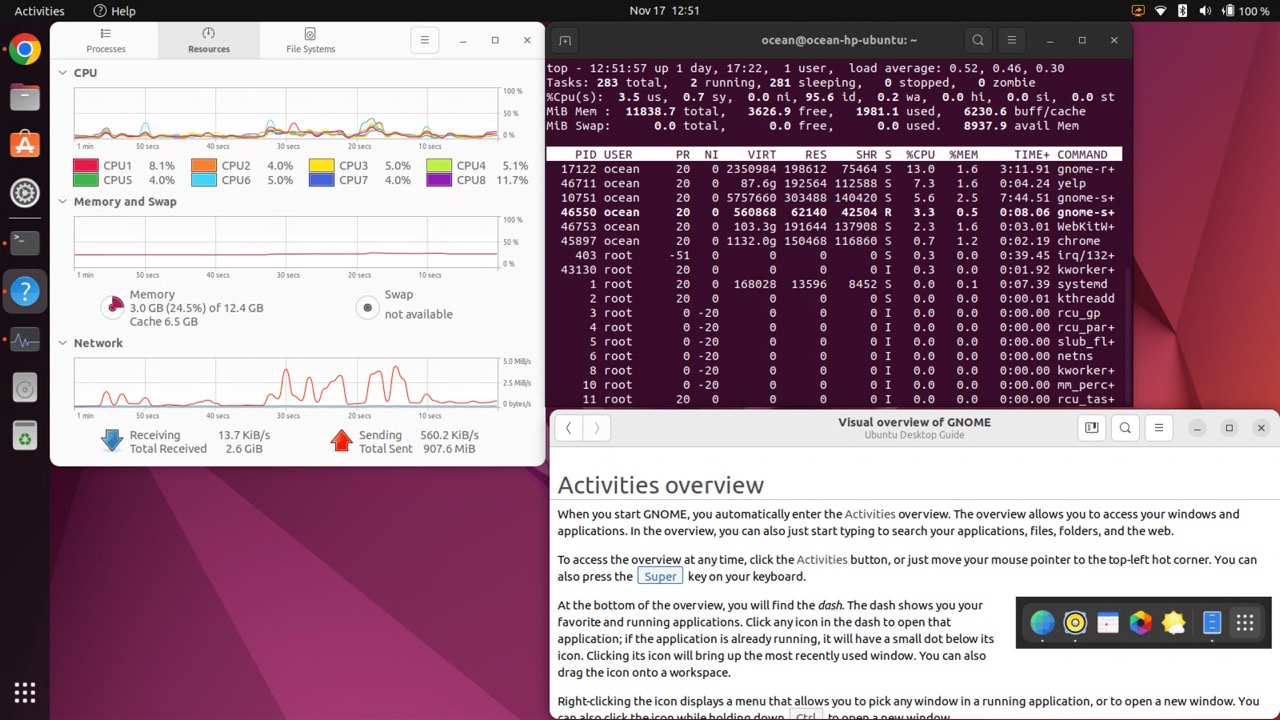Viewport: 1280px width, 720px height.
Task: Click the Sending up-arrow icon
Action: coord(342,441)
